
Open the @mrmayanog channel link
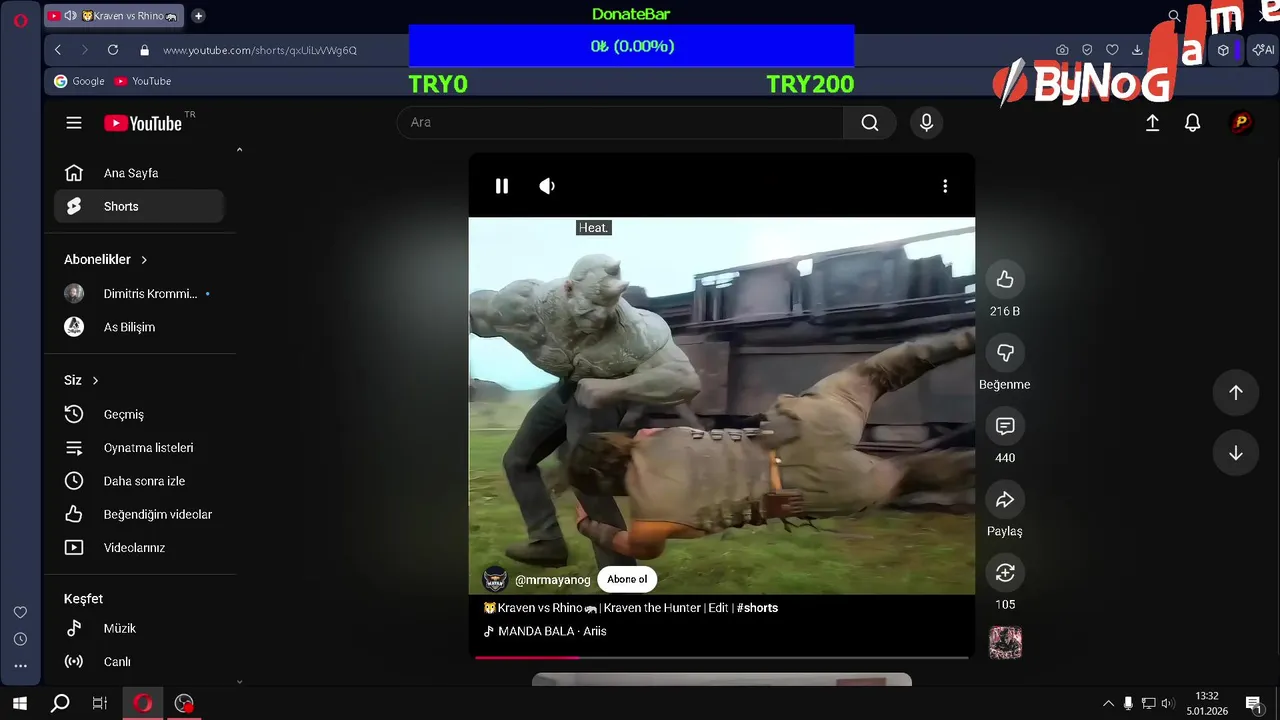point(552,580)
